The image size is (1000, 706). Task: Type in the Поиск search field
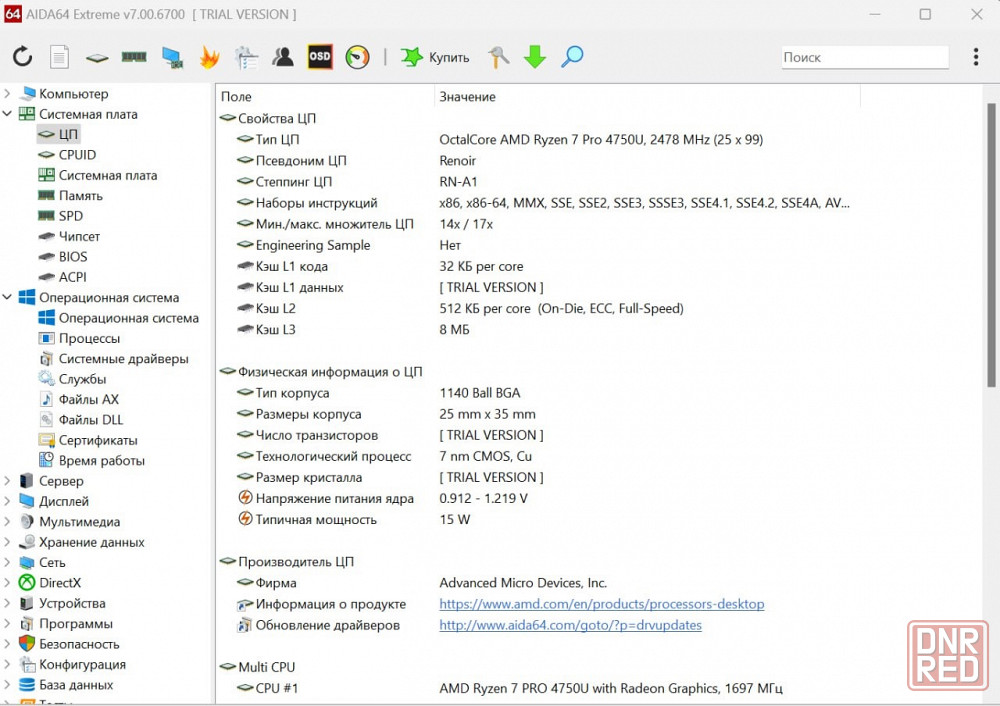pos(864,57)
